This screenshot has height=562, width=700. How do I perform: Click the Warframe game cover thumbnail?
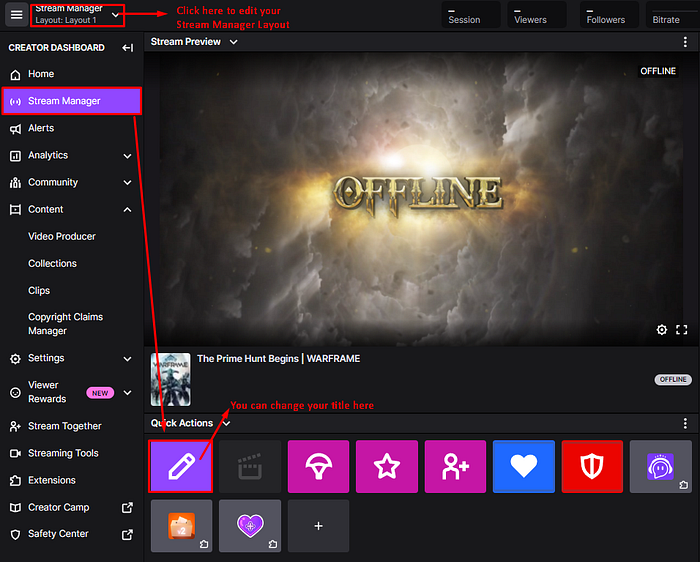pyautogui.click(x=171, y=379)
